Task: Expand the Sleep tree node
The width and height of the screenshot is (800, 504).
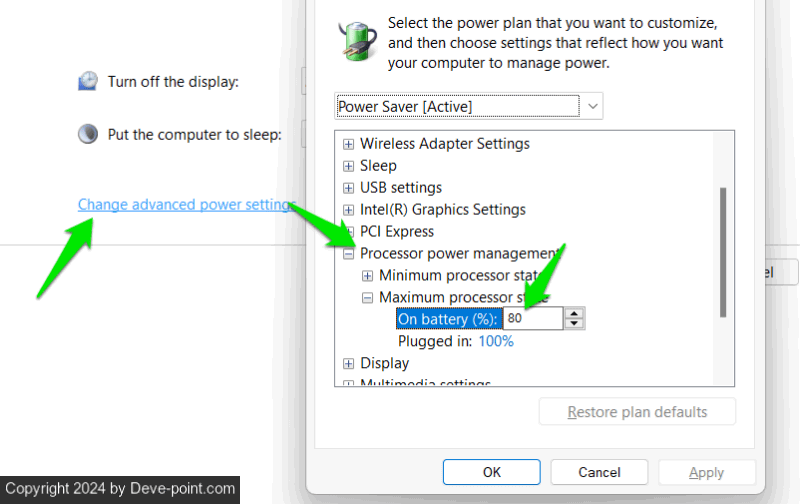Action: [349, 166]
